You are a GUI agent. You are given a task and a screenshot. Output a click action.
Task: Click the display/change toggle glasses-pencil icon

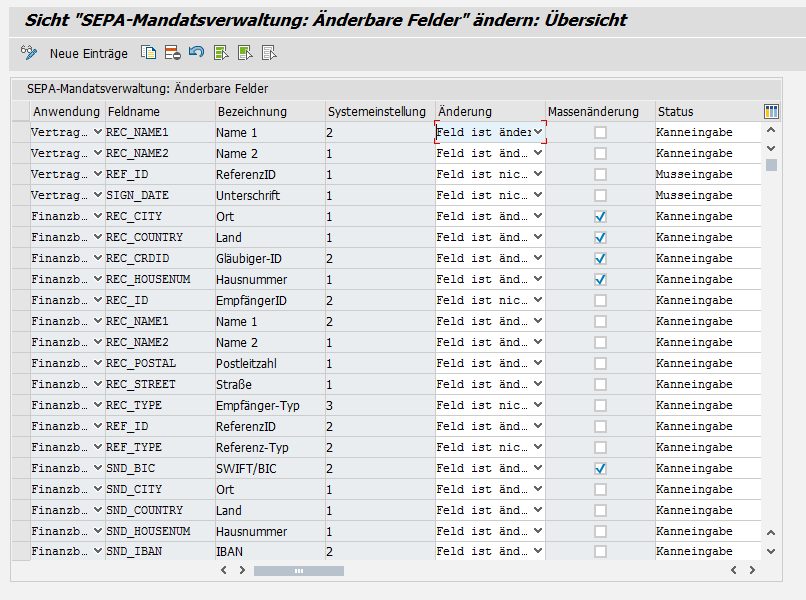28,53
